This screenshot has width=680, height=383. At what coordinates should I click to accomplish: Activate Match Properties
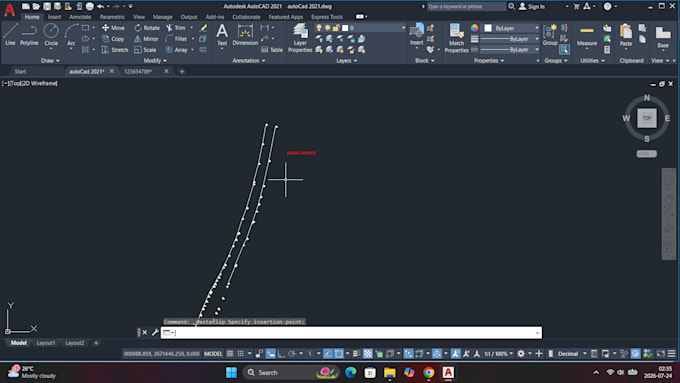point(456,38)
